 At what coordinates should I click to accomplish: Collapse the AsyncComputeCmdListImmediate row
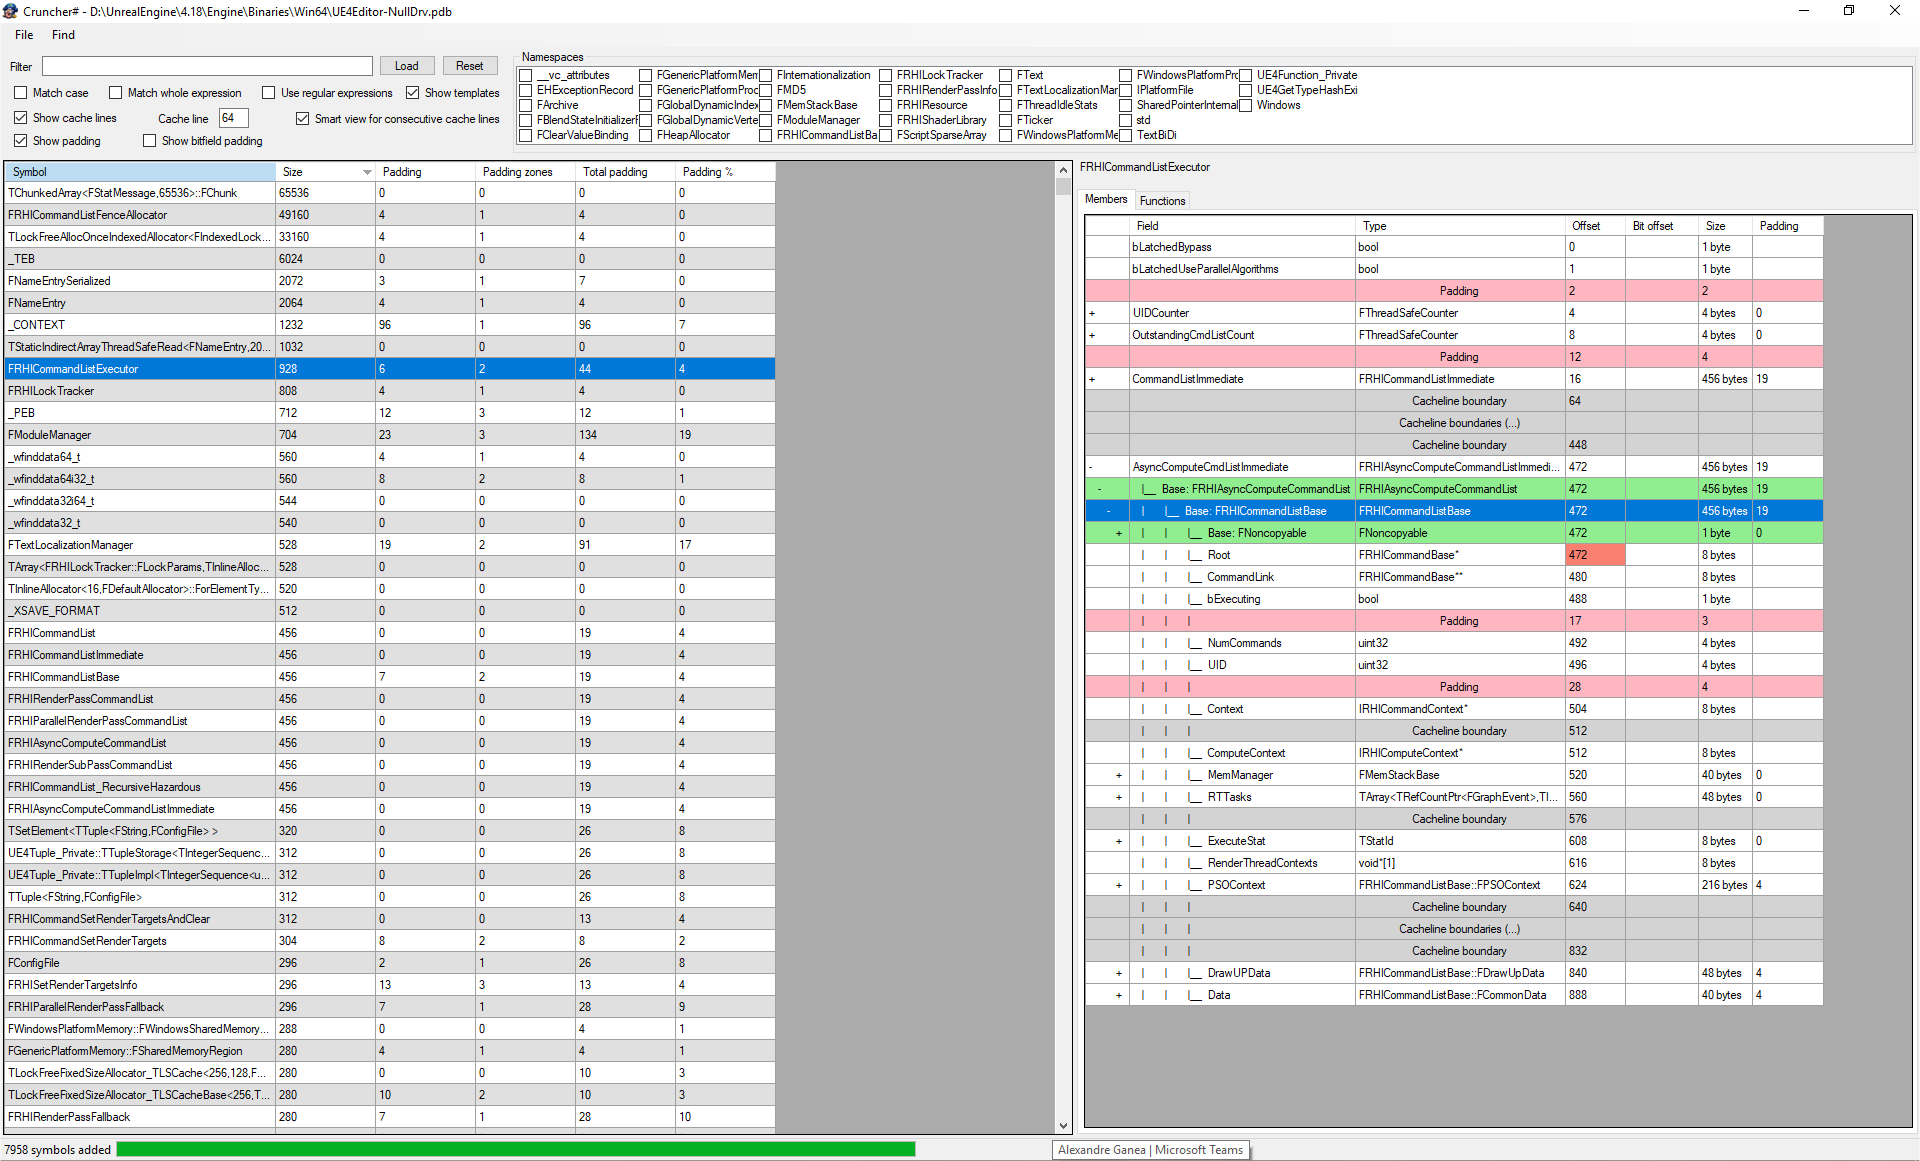coord(1091,467)
